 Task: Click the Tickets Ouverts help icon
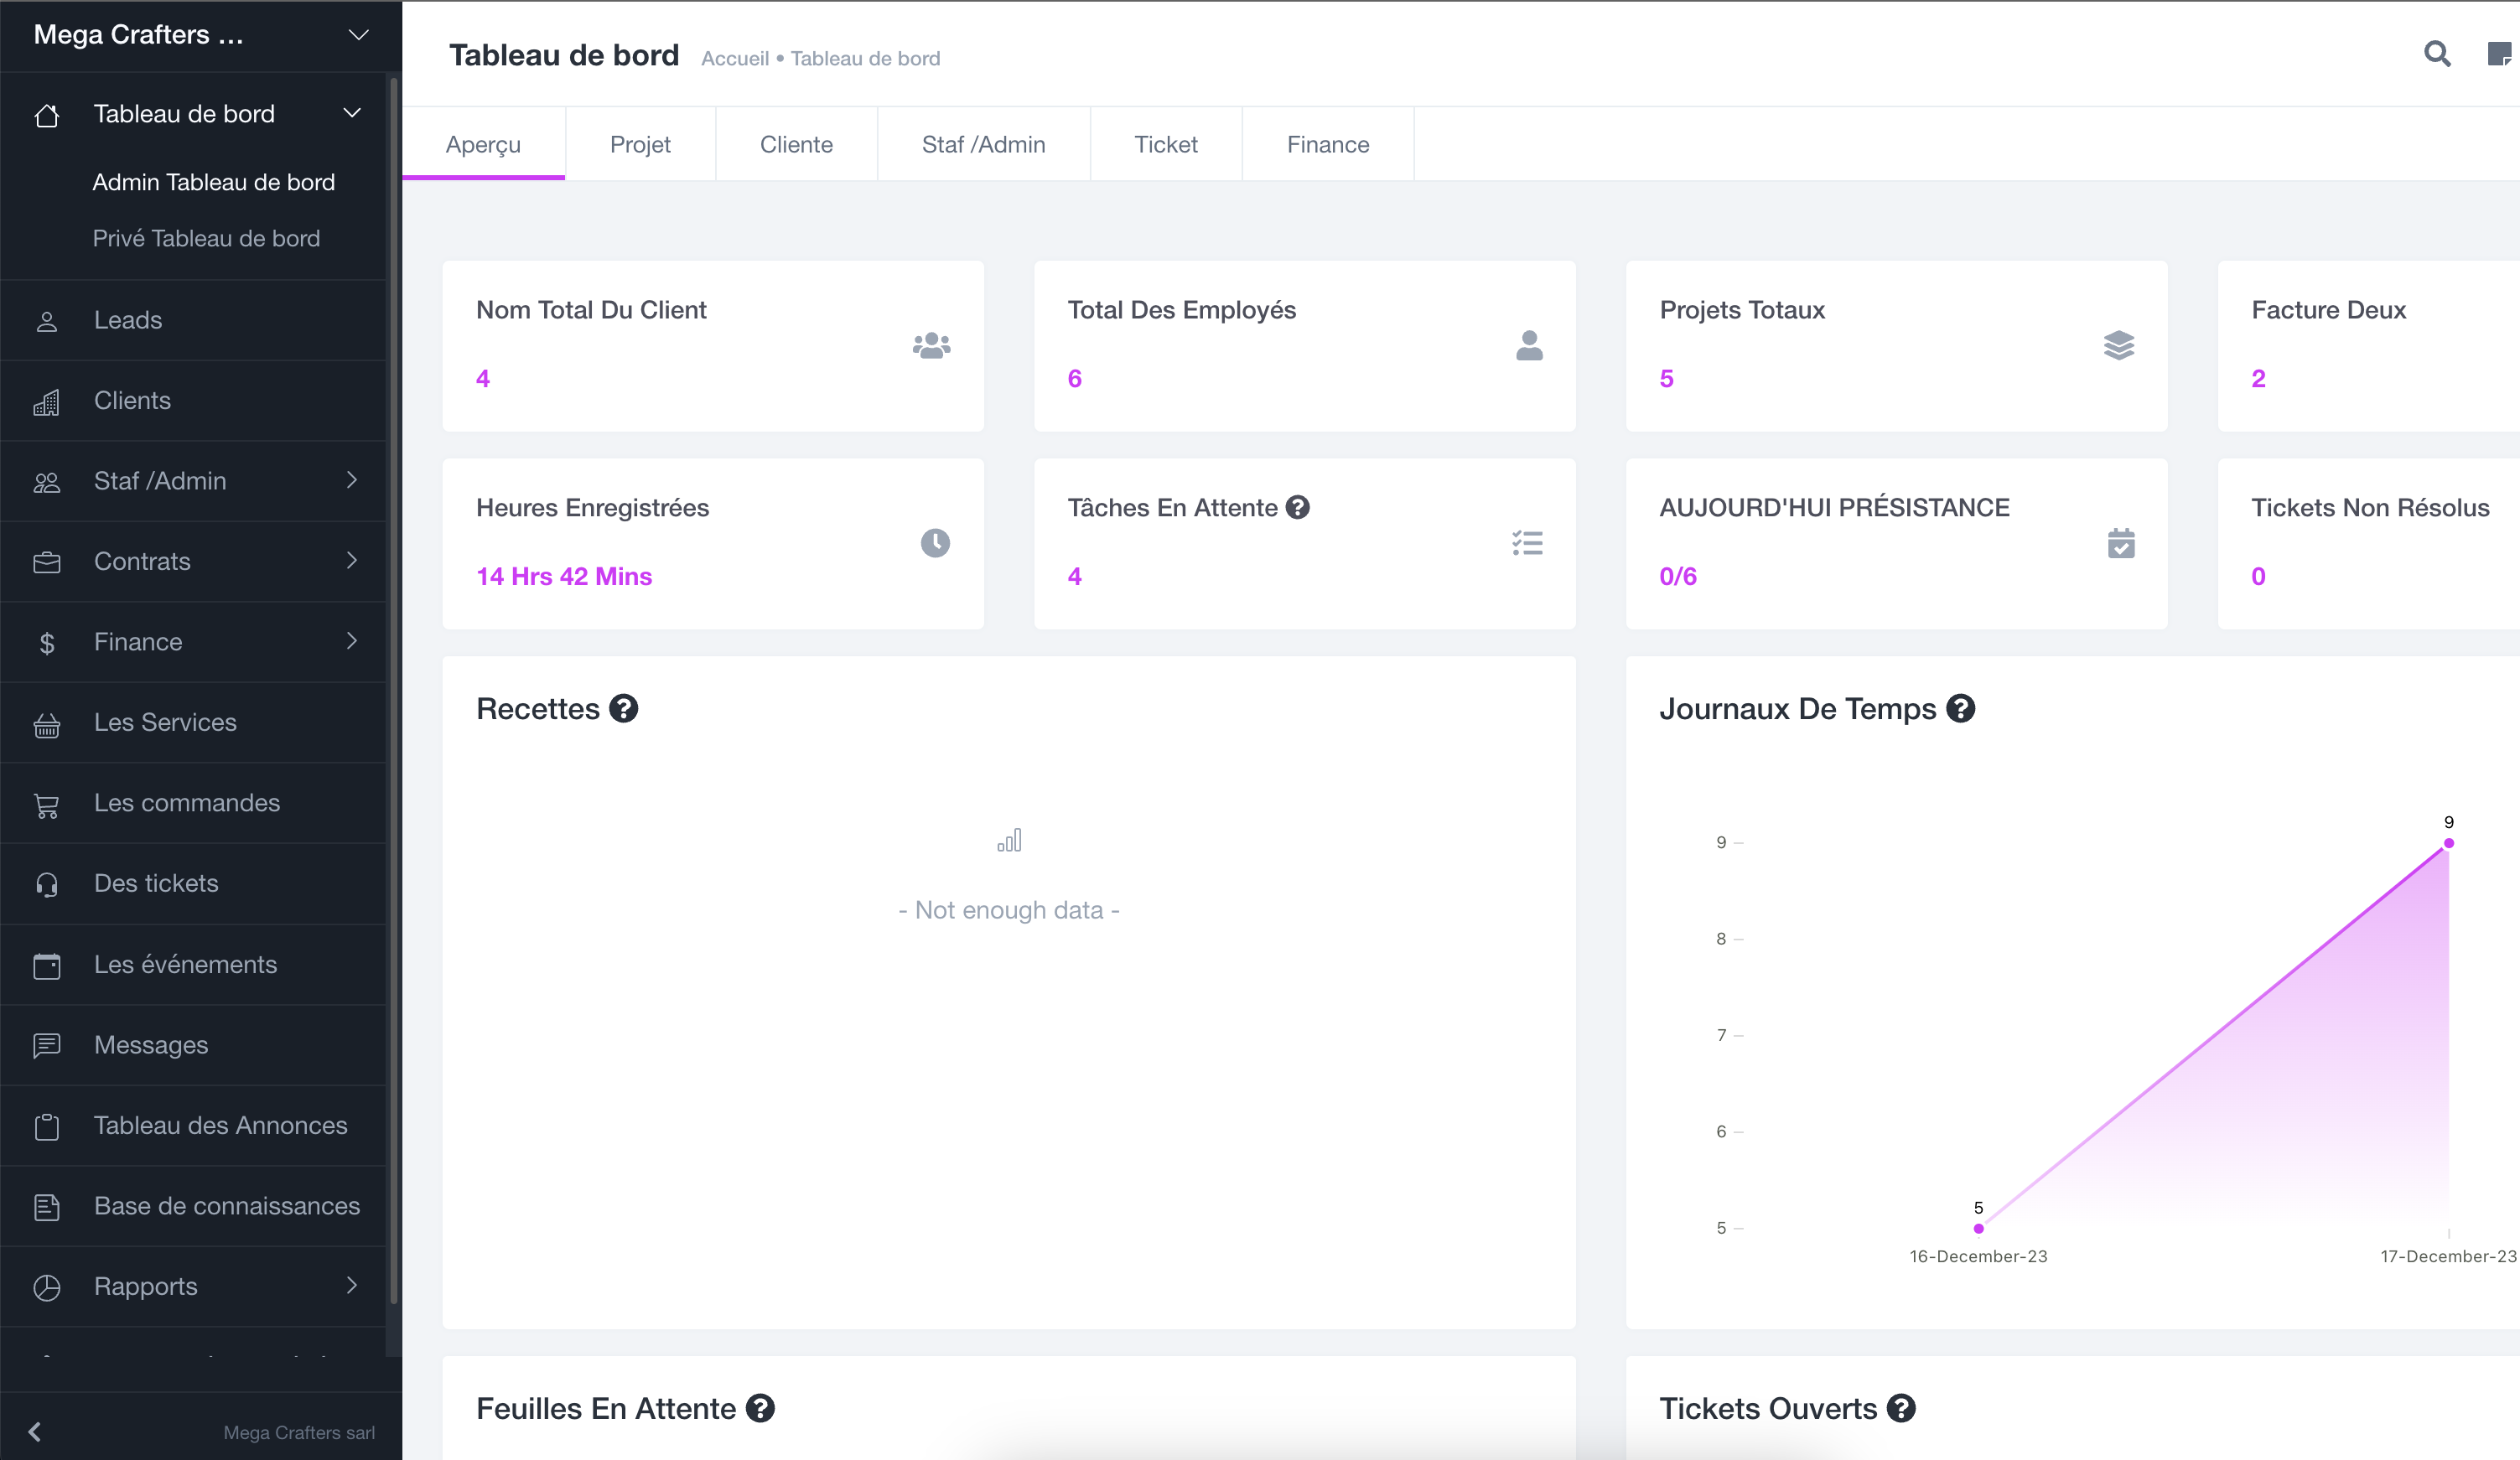pyautogui.click(x=1901, y=1409)
